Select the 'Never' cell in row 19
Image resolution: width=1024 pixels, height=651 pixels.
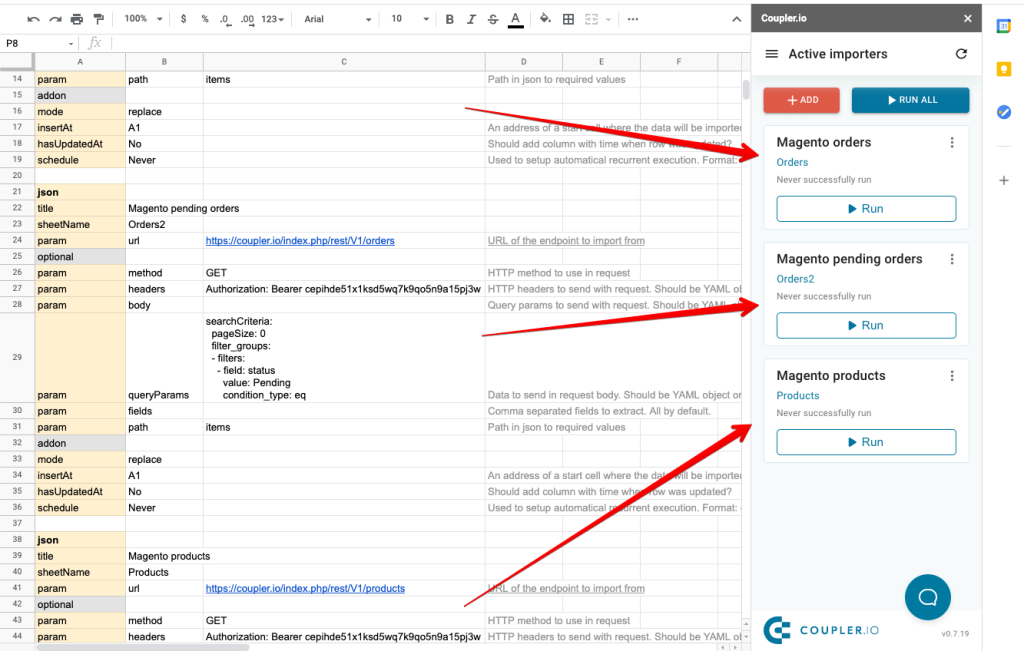click(165, 160)
